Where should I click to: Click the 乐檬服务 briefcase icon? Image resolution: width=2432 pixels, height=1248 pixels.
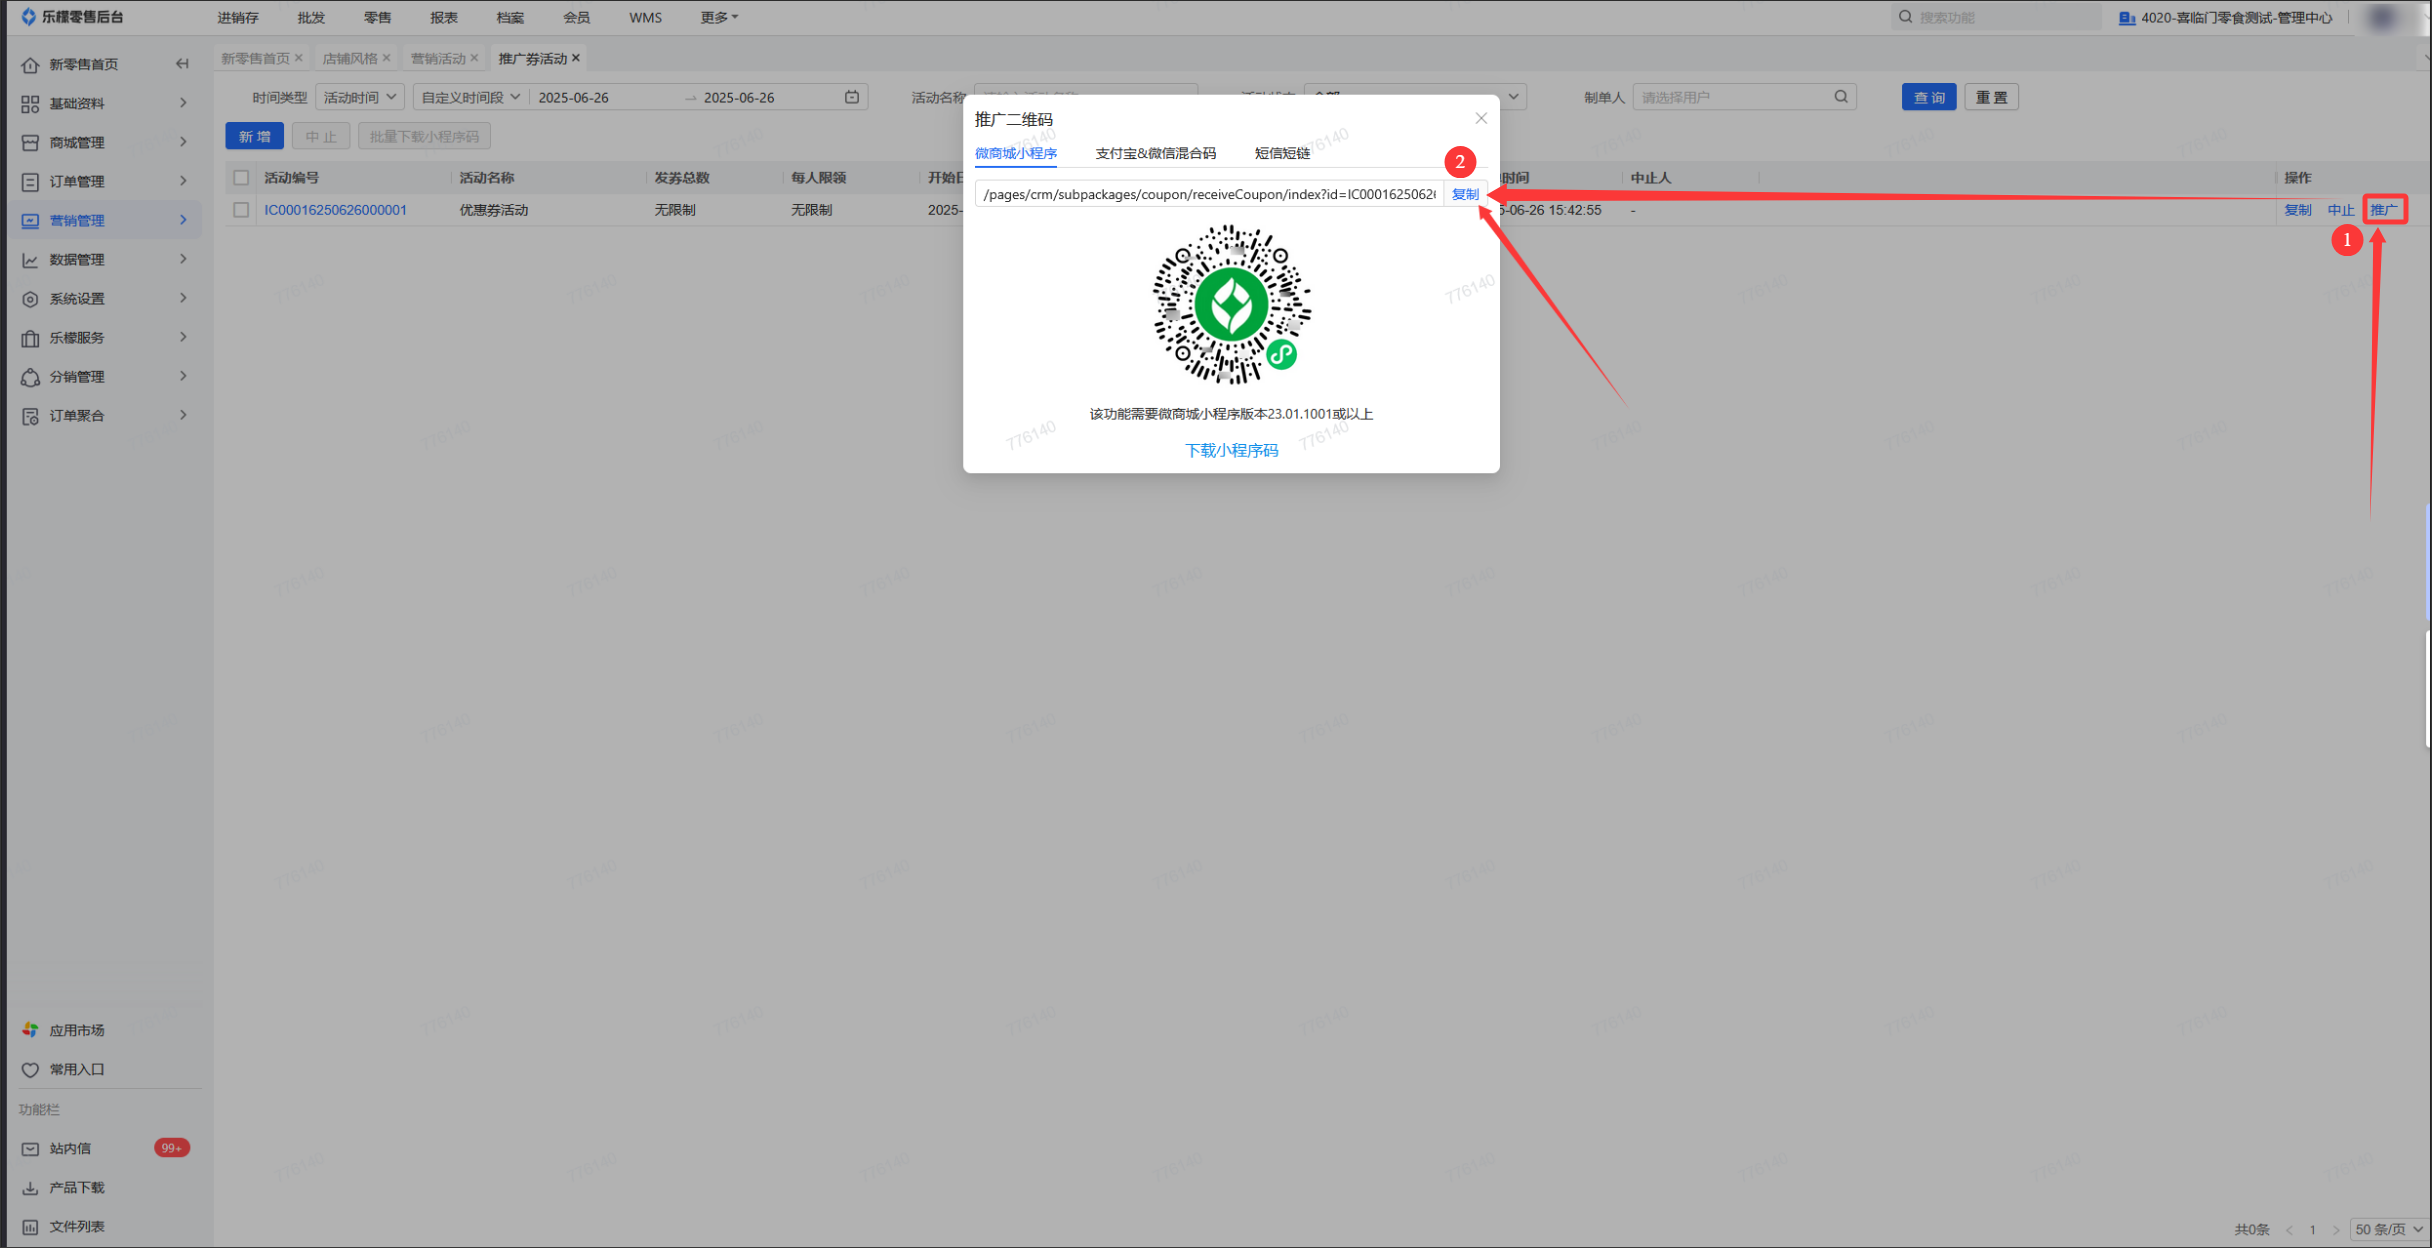coord(30,338)
